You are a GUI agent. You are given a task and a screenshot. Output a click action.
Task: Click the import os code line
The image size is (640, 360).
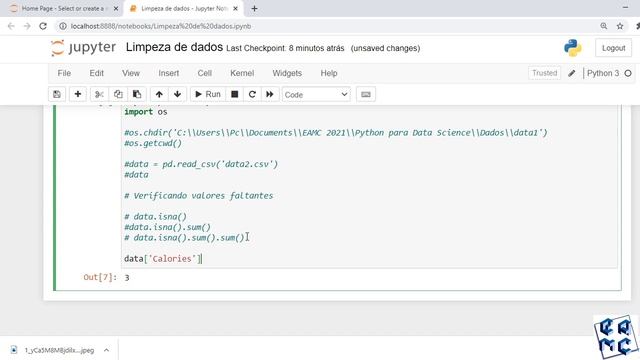146,112
